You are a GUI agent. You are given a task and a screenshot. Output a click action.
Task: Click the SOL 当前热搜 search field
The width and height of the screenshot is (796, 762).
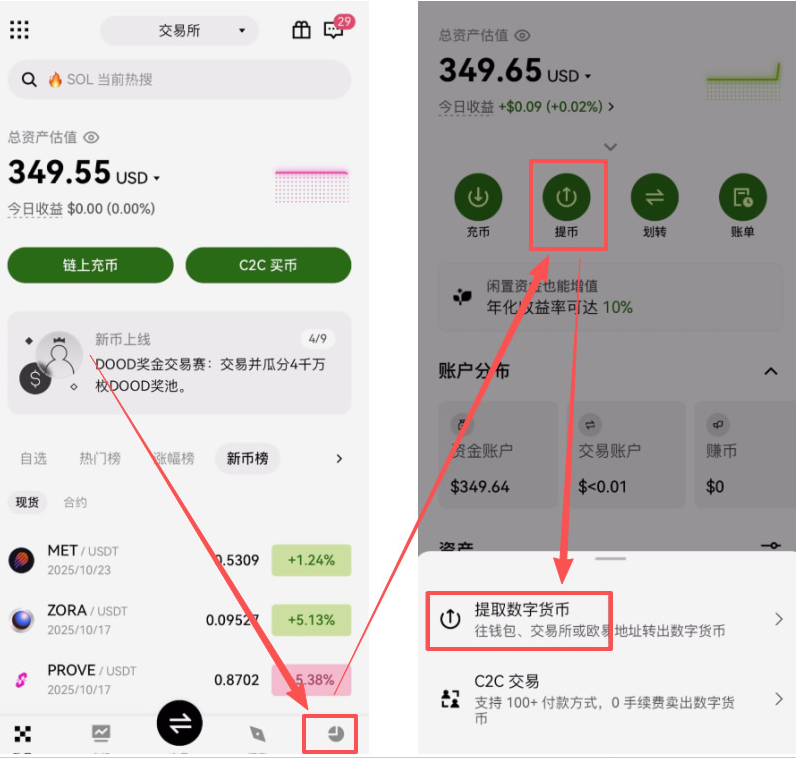pyautogui.click(x=179, y=80)
